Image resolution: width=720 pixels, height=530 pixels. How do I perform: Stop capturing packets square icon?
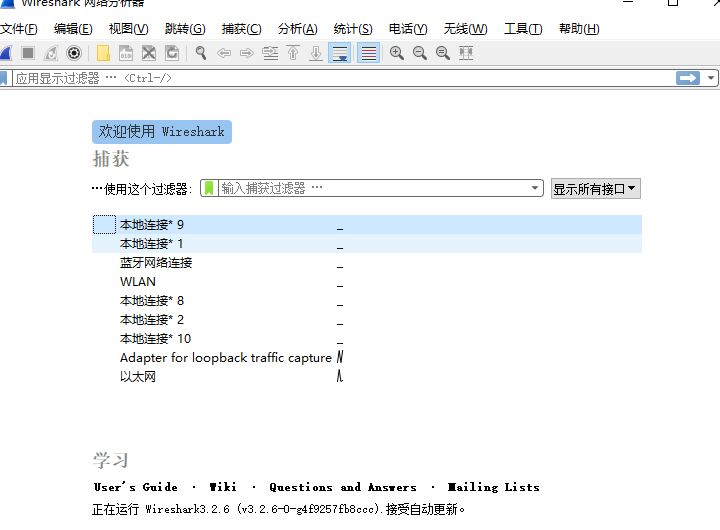[x=28, y=53]
